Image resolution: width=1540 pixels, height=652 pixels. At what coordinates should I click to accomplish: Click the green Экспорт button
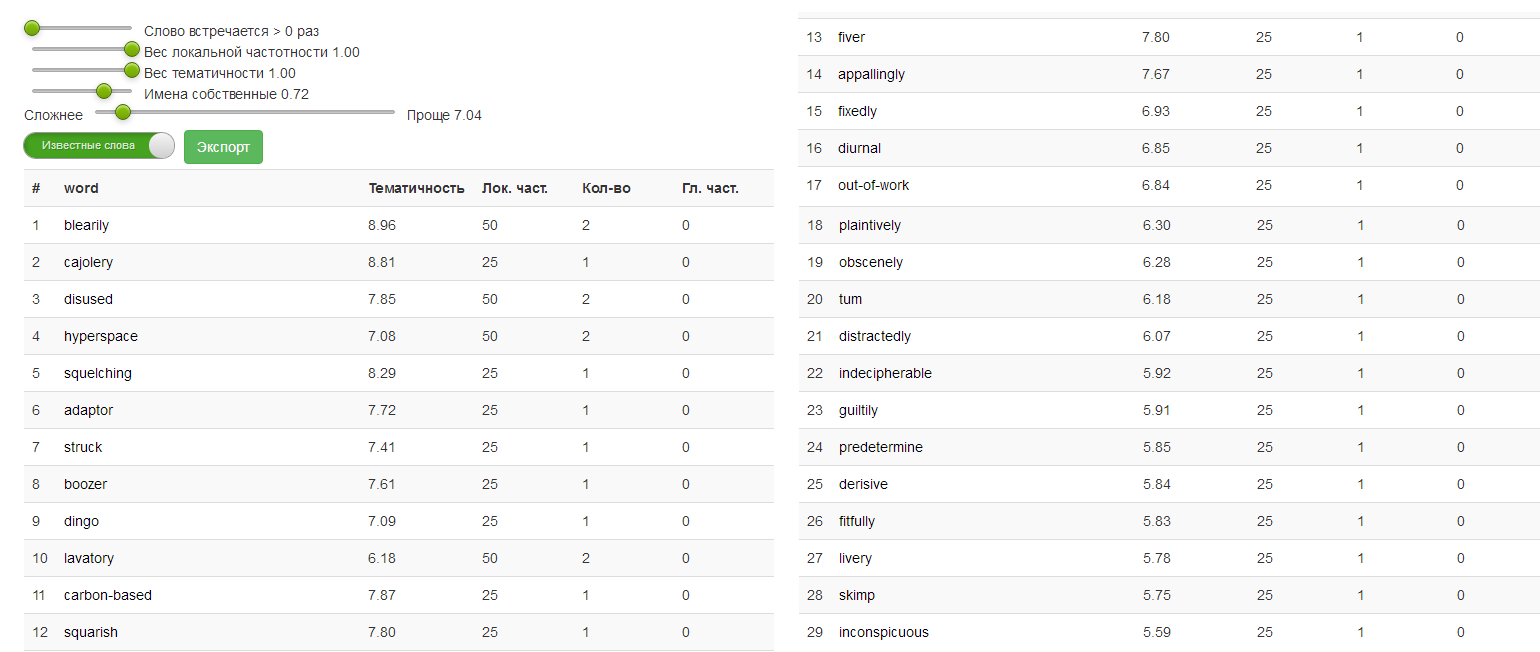pos(223,147)
